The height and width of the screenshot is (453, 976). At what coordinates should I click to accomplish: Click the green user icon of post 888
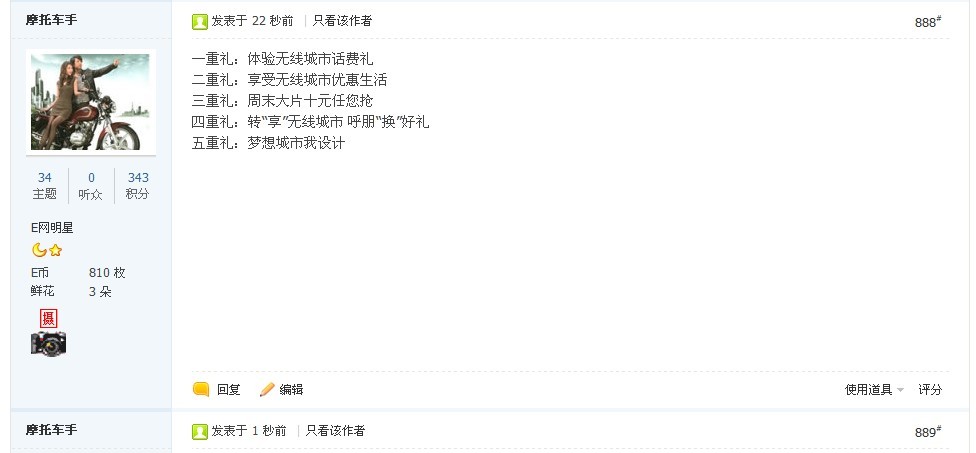pyautogui.click(x=200, y=22)
